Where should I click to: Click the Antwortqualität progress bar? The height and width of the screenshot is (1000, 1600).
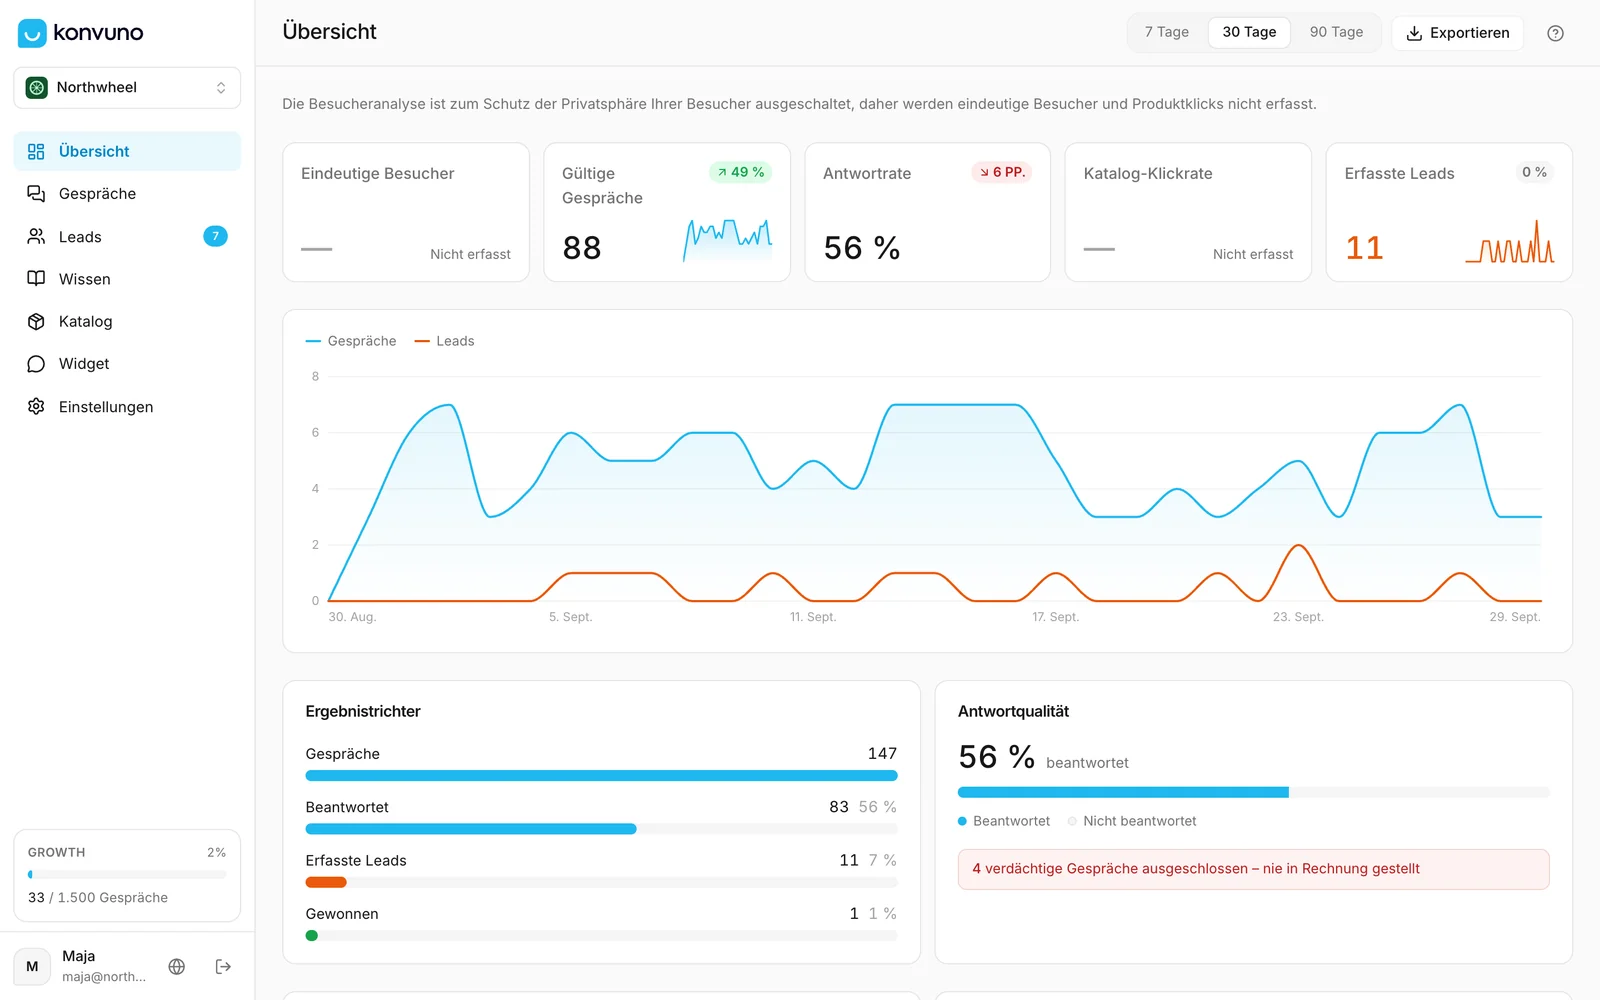click(x=1253, y=792)
